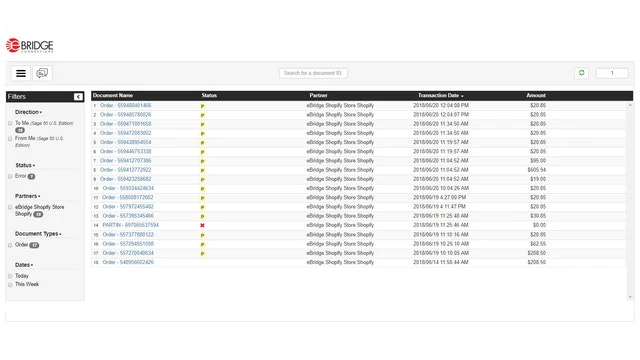Sort by Transaction Date column header
This screenshot has height=360, width=640.
440,96
